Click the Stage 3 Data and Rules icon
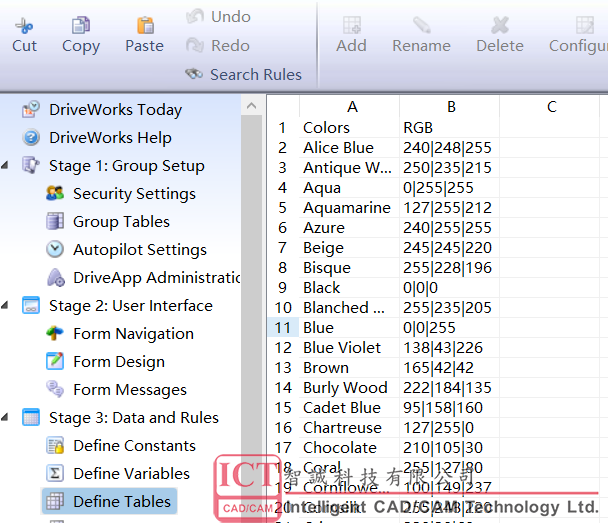This screenshot has height=523, width=608. 31,417
